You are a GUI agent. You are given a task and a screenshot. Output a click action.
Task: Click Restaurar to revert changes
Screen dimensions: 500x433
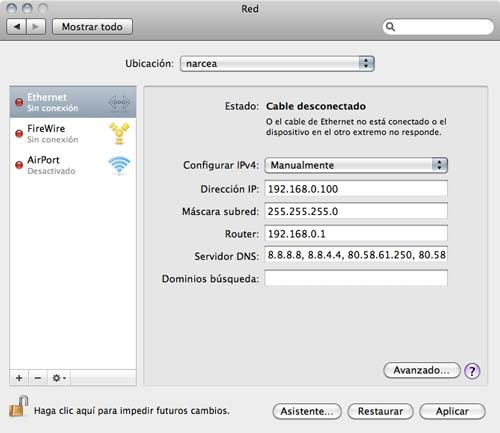point(380,411)
